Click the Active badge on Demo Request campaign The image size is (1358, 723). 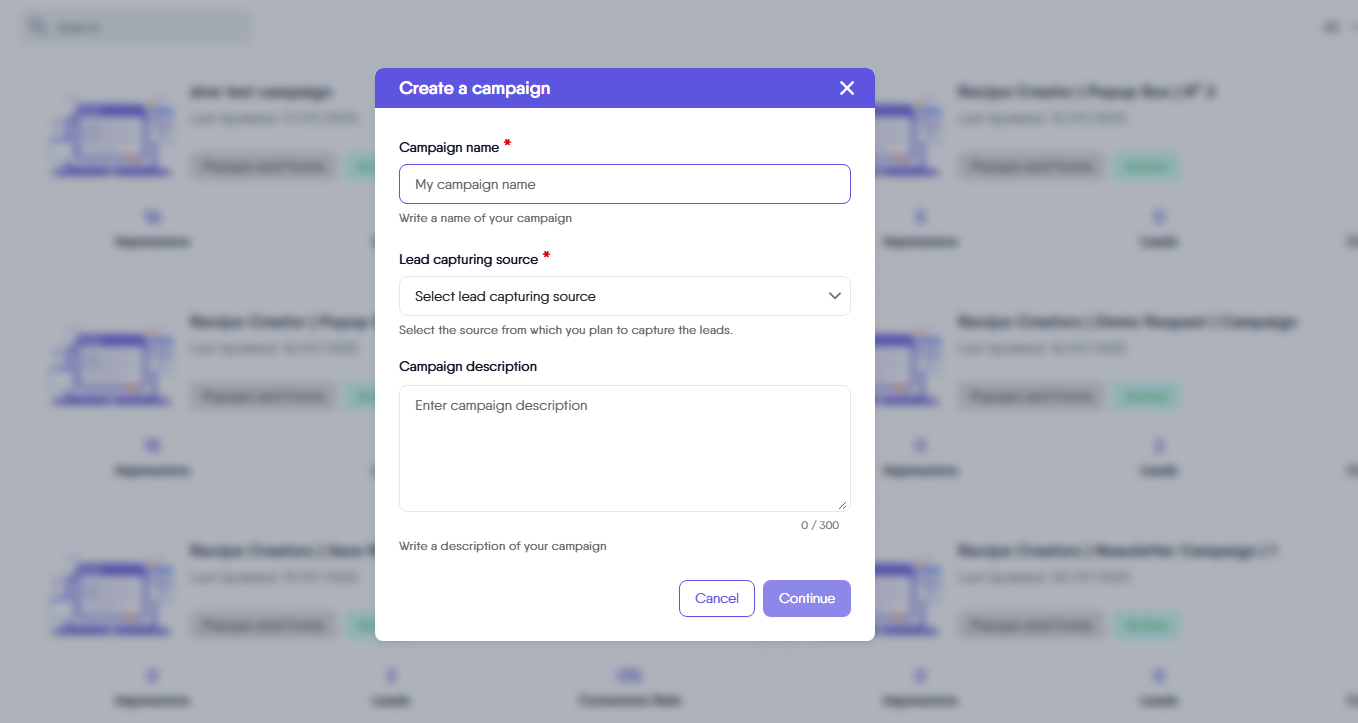[x=1147, y=396]
